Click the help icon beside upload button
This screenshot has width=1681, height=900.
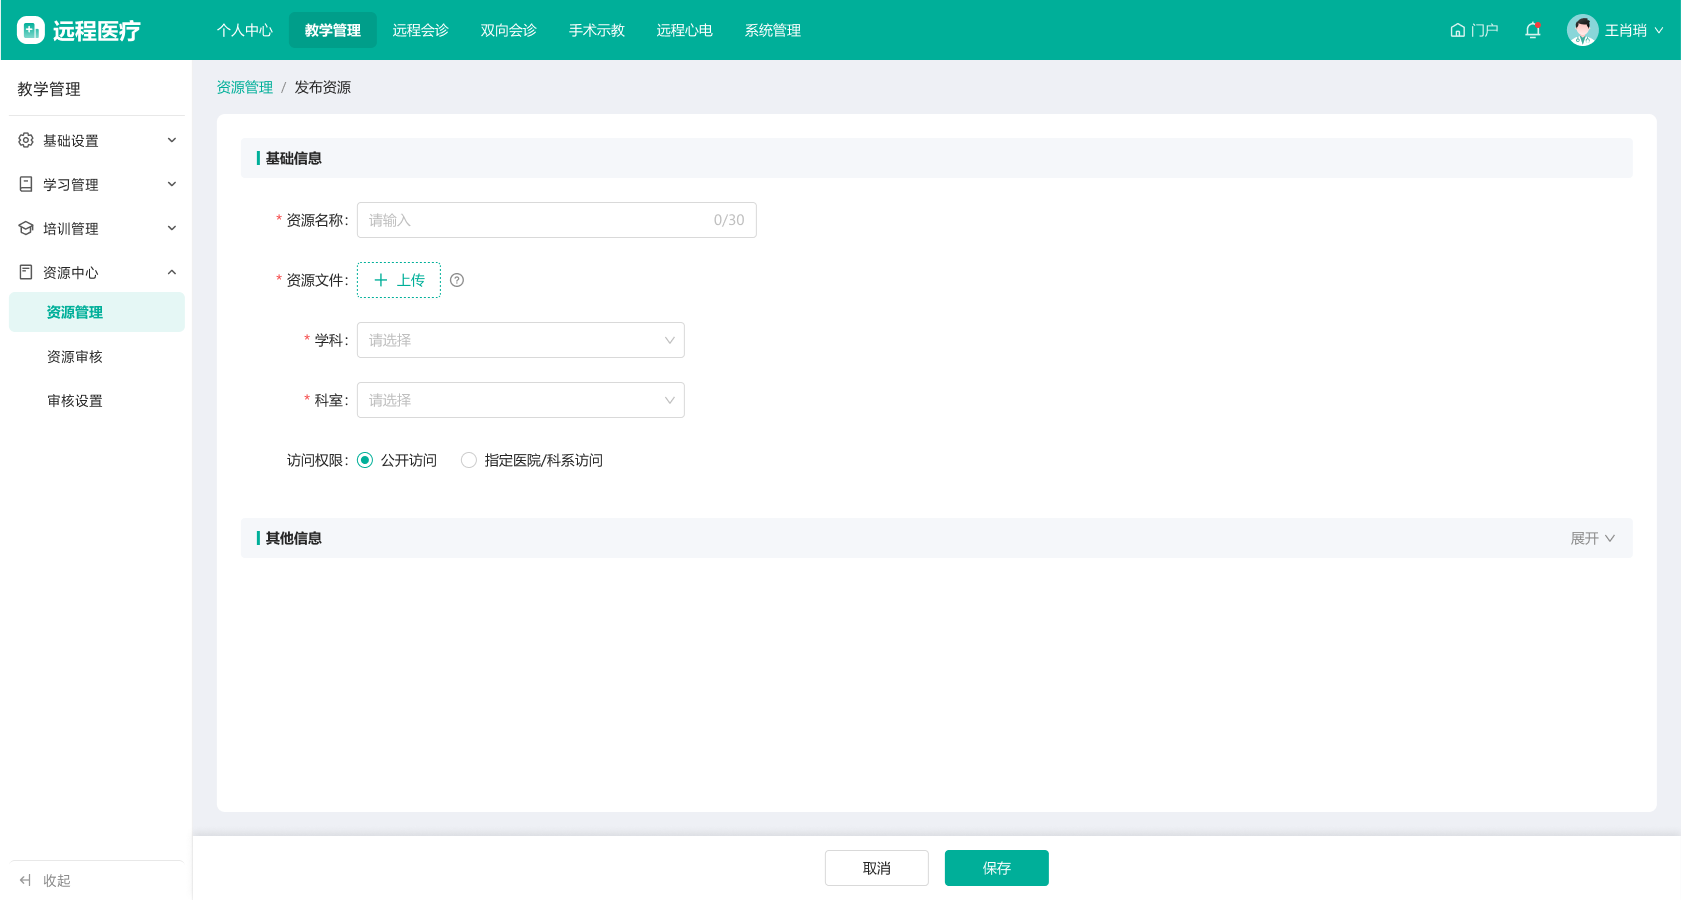tap(457, 280)
